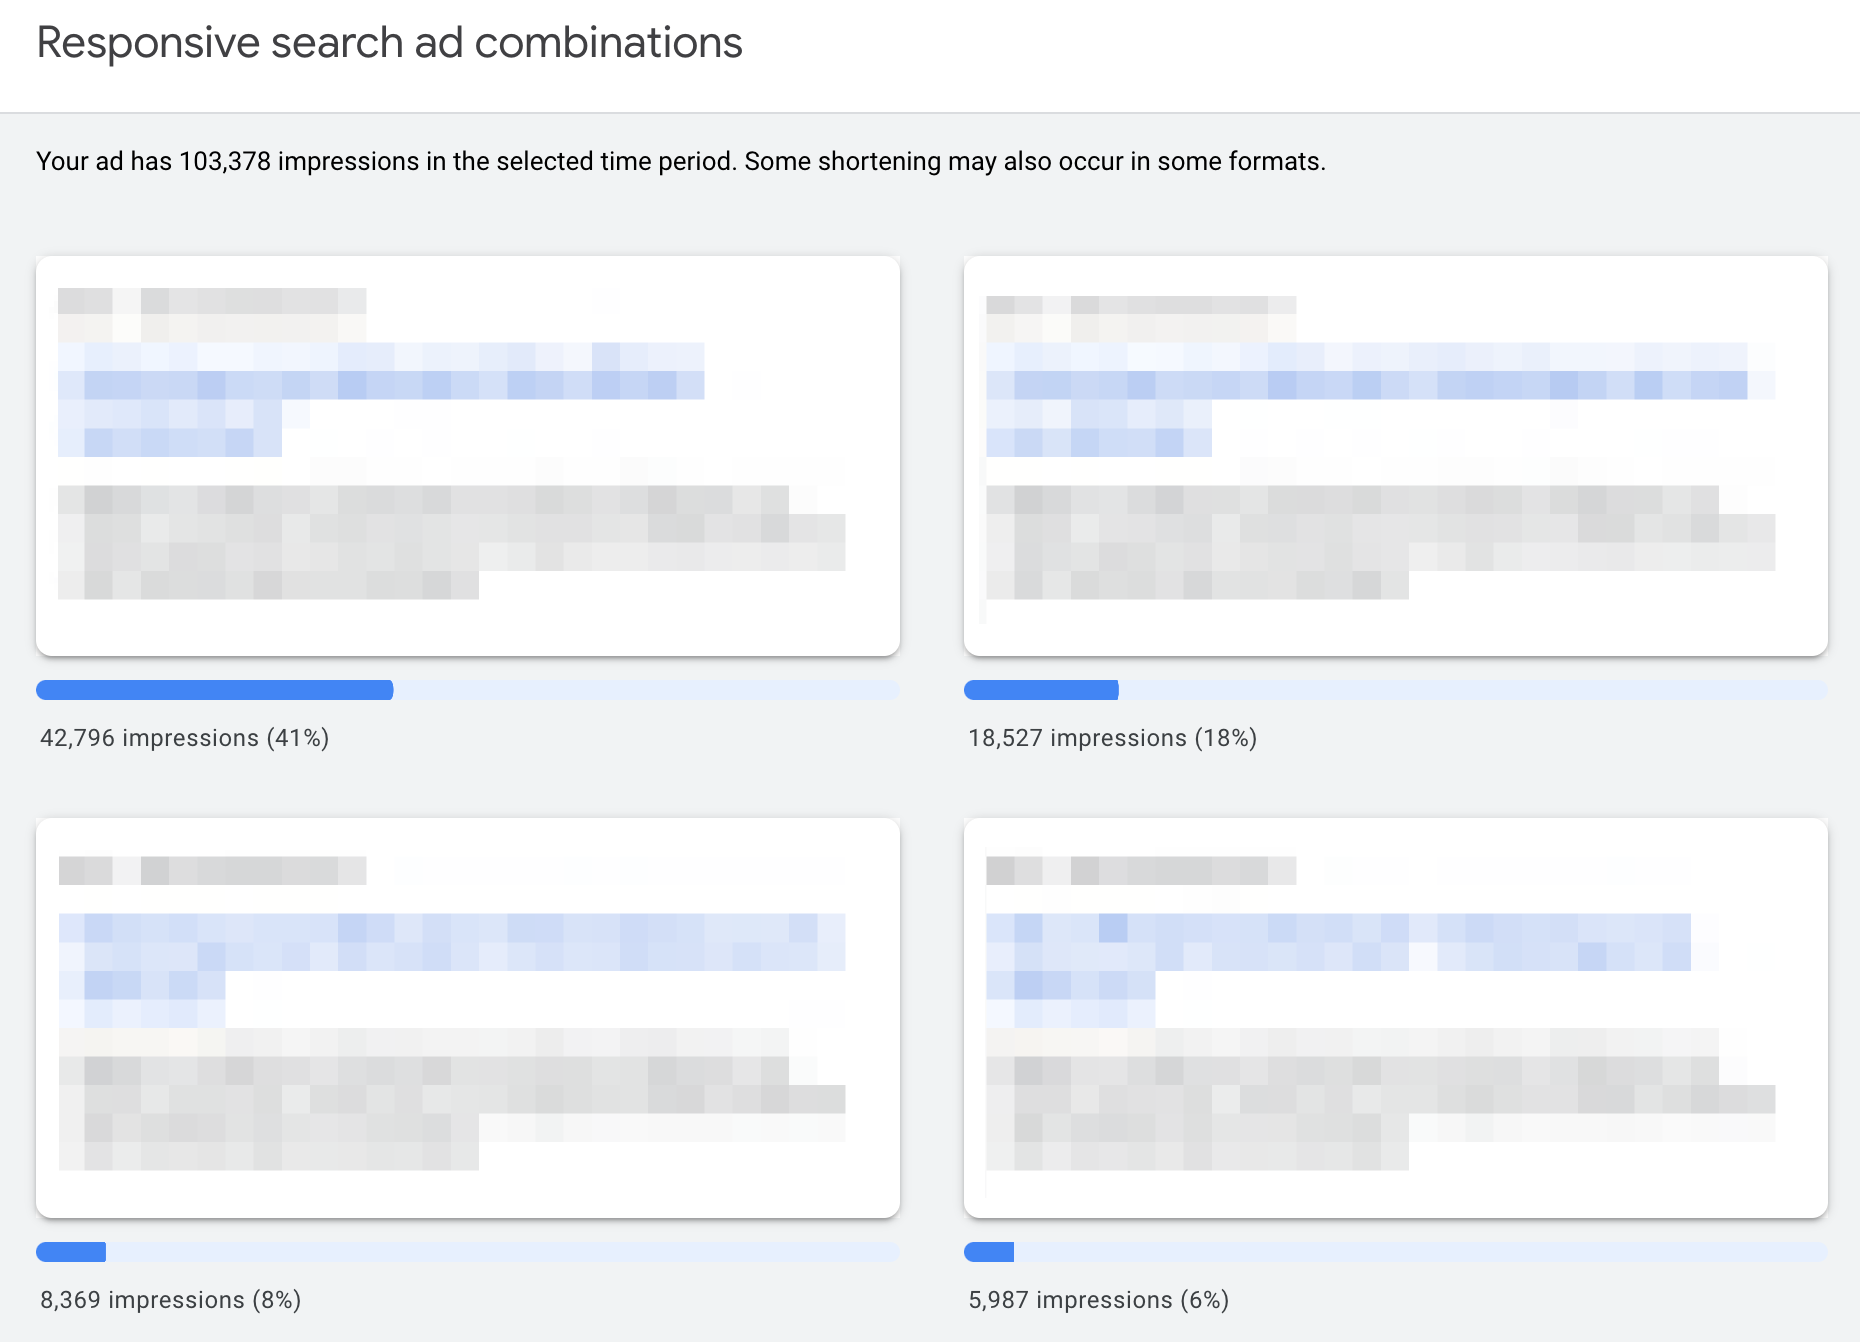Click the 6% impression share progress bar

1396,1252
